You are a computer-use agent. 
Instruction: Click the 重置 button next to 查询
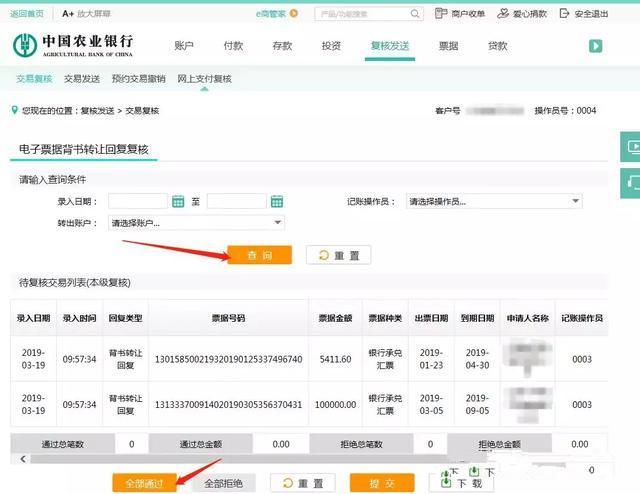338,255
